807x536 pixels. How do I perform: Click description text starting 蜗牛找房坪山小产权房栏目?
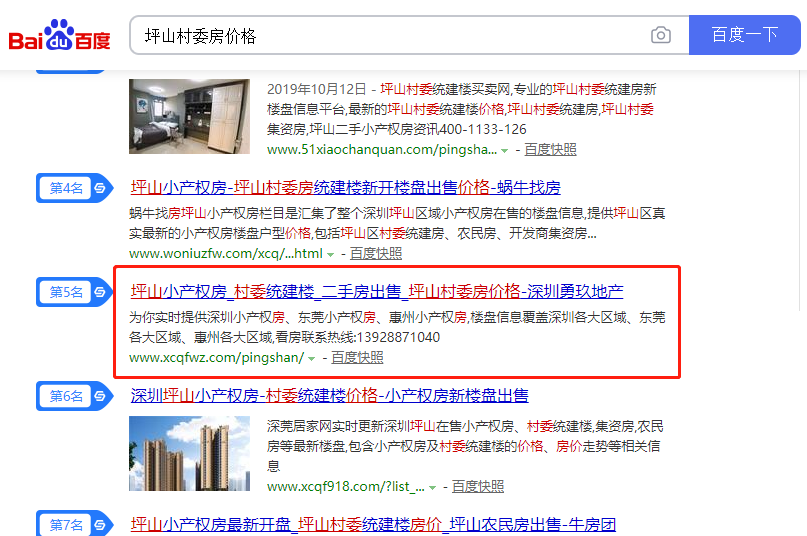pos(397,223)
